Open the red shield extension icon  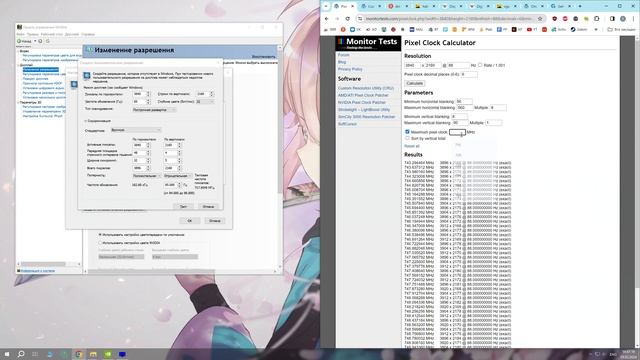554,19
